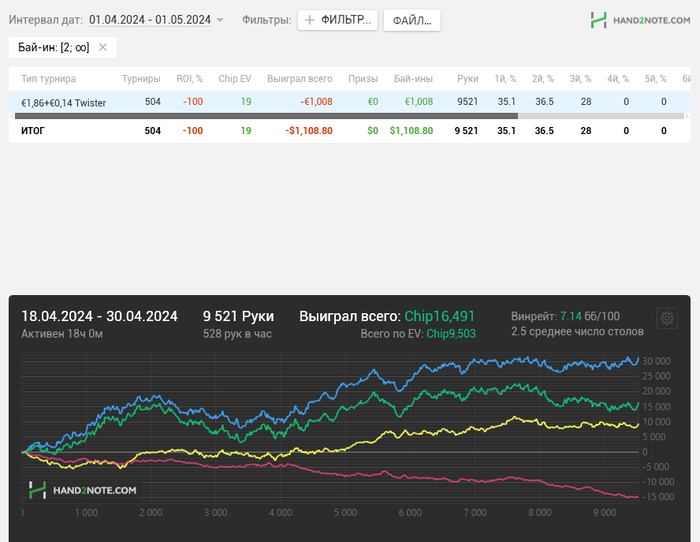The height and width of the screenshot is (542, 700).
Task: Click the plus icon to add a filter
Action: (x=309, y=20)
